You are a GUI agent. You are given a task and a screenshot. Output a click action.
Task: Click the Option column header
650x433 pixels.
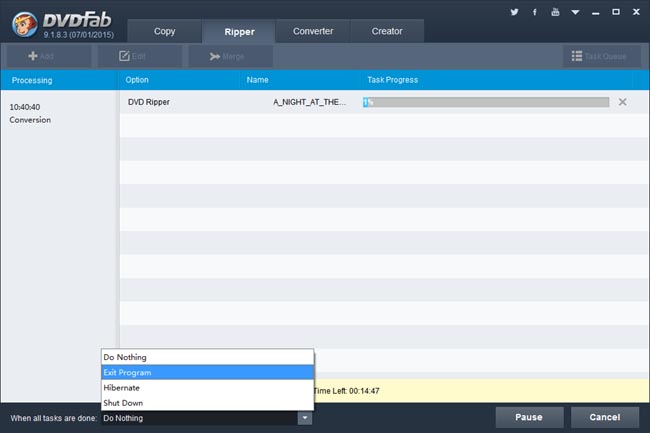tap(137, 80)
